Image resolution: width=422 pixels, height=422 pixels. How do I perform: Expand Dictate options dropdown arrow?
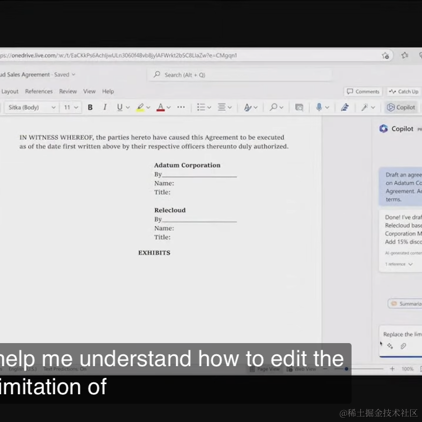[327, 107]
